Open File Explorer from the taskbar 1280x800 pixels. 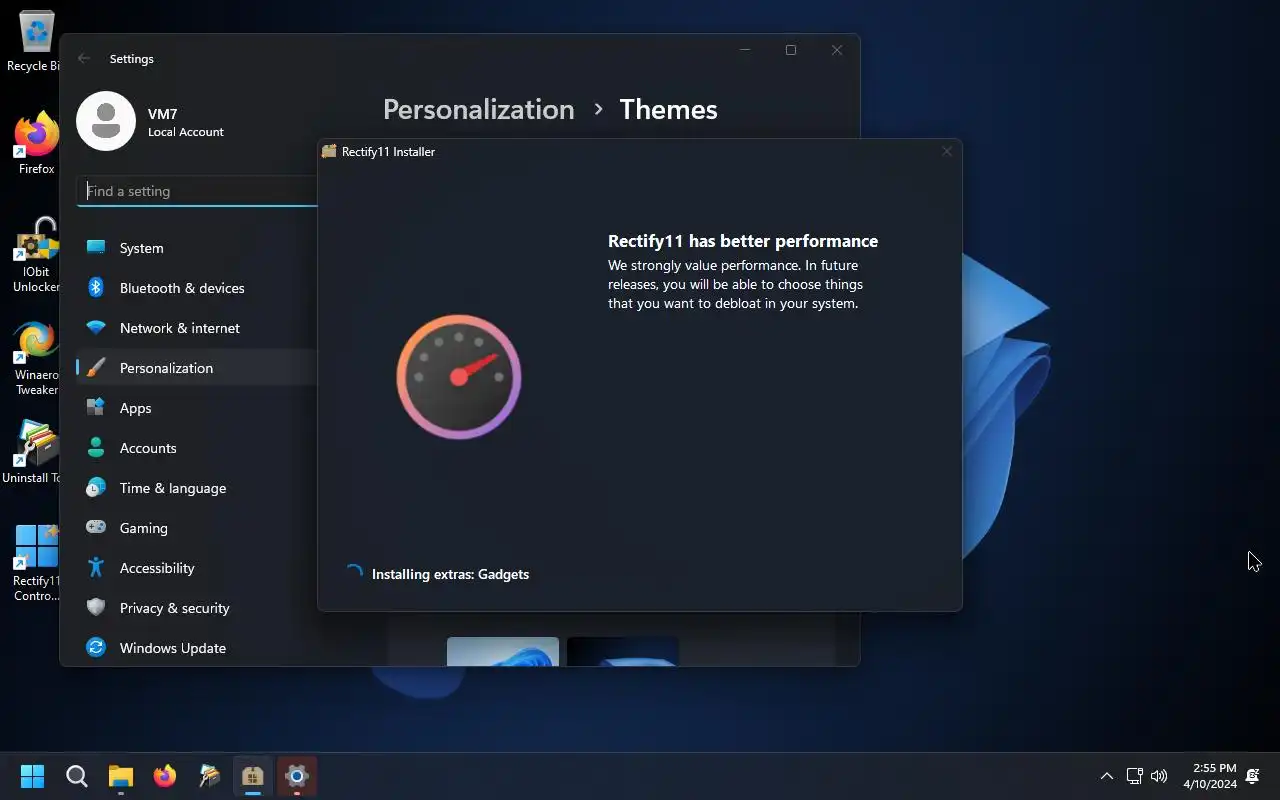tap(121, 776)
